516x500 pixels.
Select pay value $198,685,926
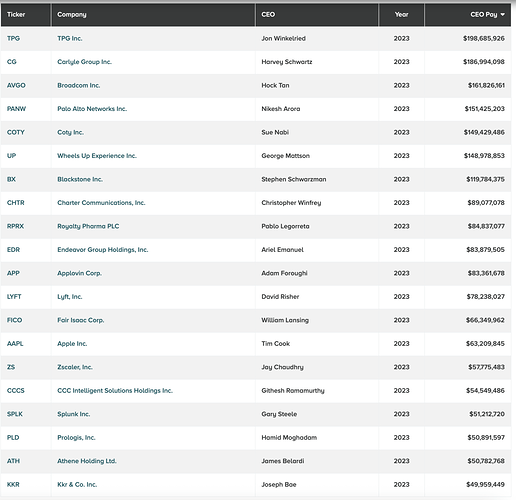[484, 38]
